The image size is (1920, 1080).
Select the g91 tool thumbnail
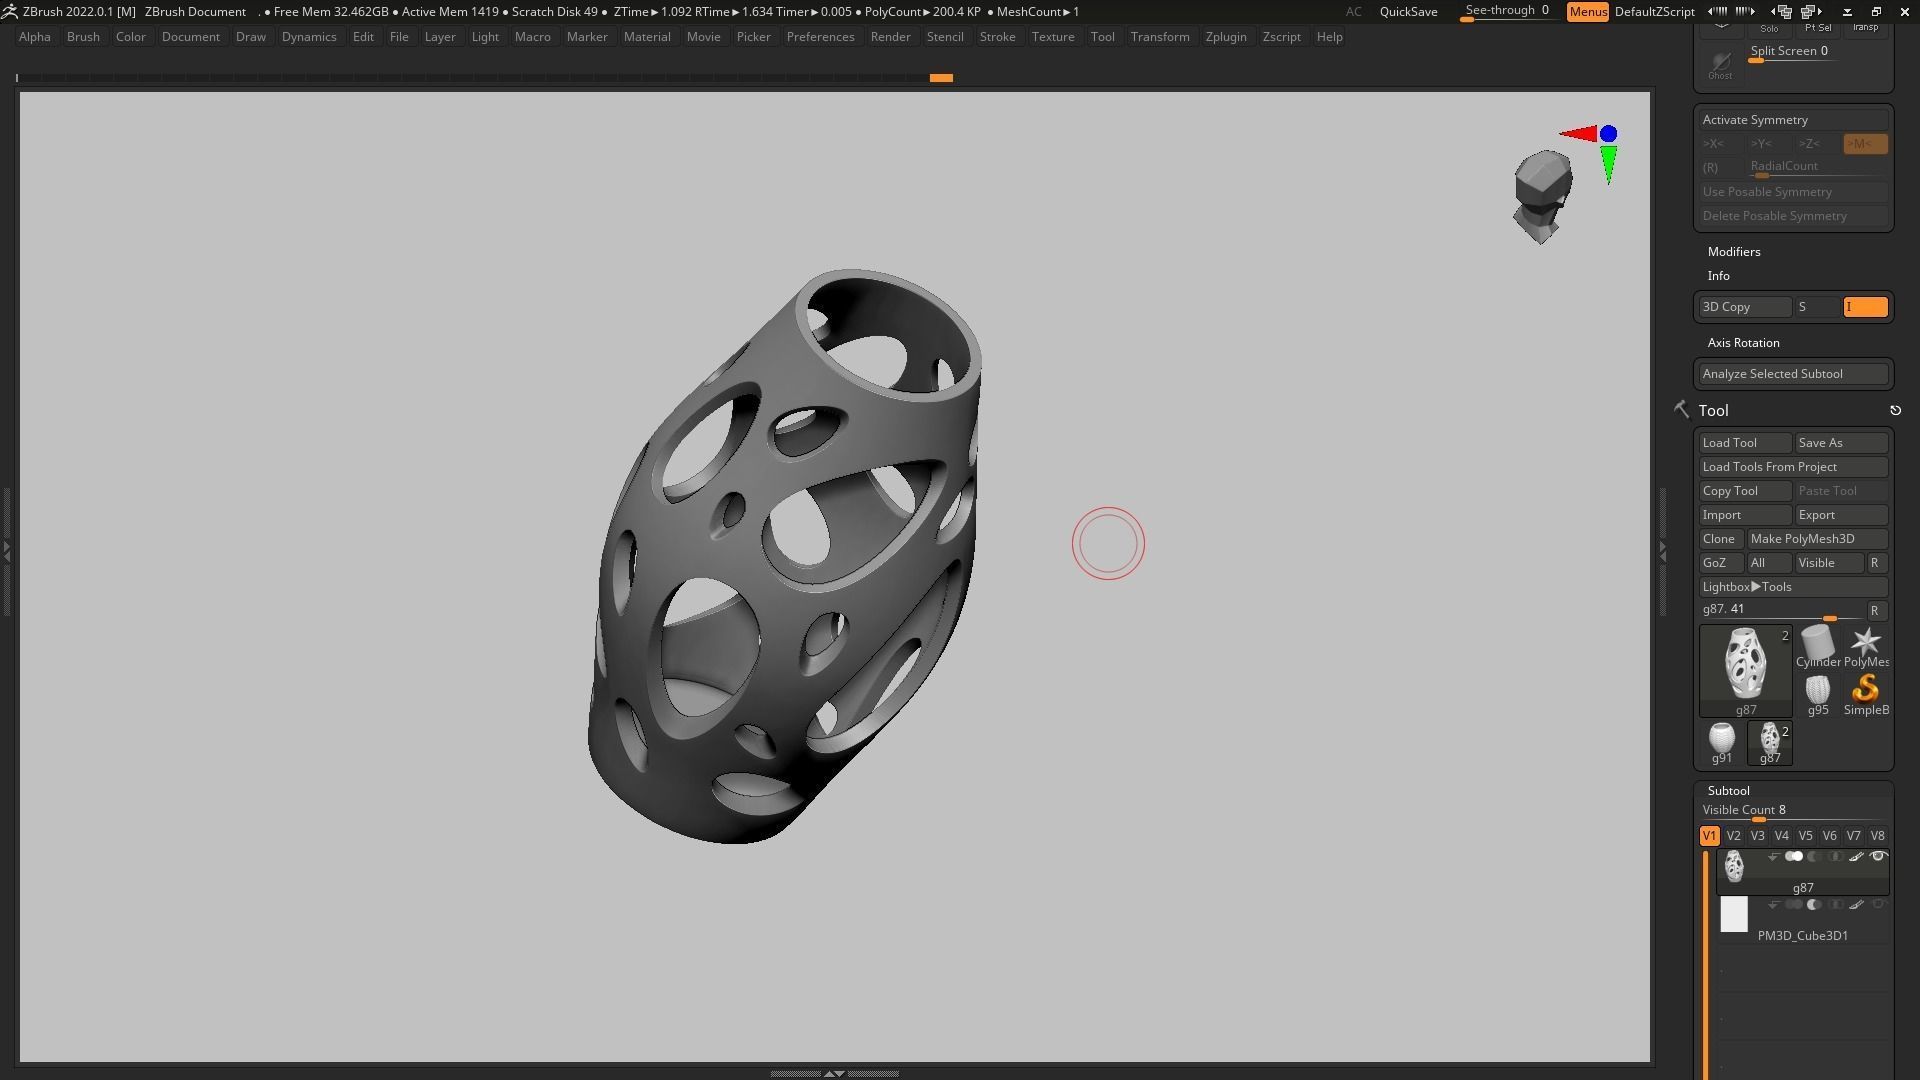click(x=1721, y=742)
